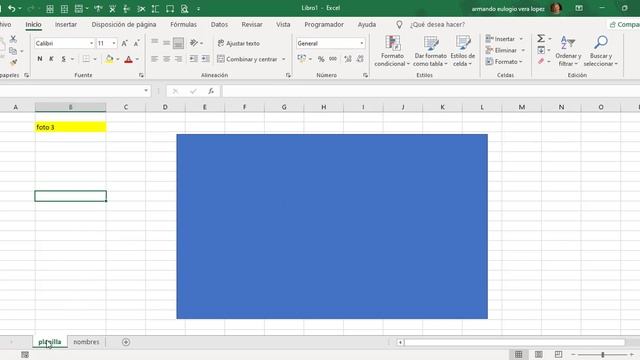
Task: Open the Programador tab
Action: [324, 24]
